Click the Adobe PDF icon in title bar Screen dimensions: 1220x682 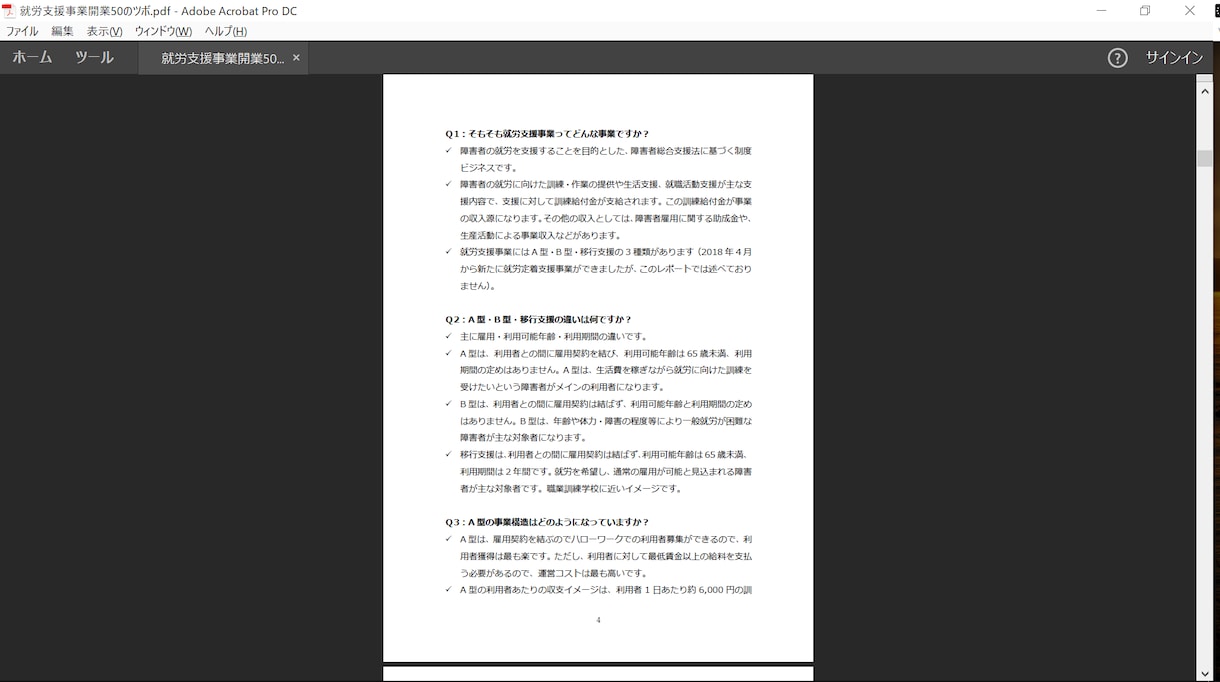tap(8, 10)
